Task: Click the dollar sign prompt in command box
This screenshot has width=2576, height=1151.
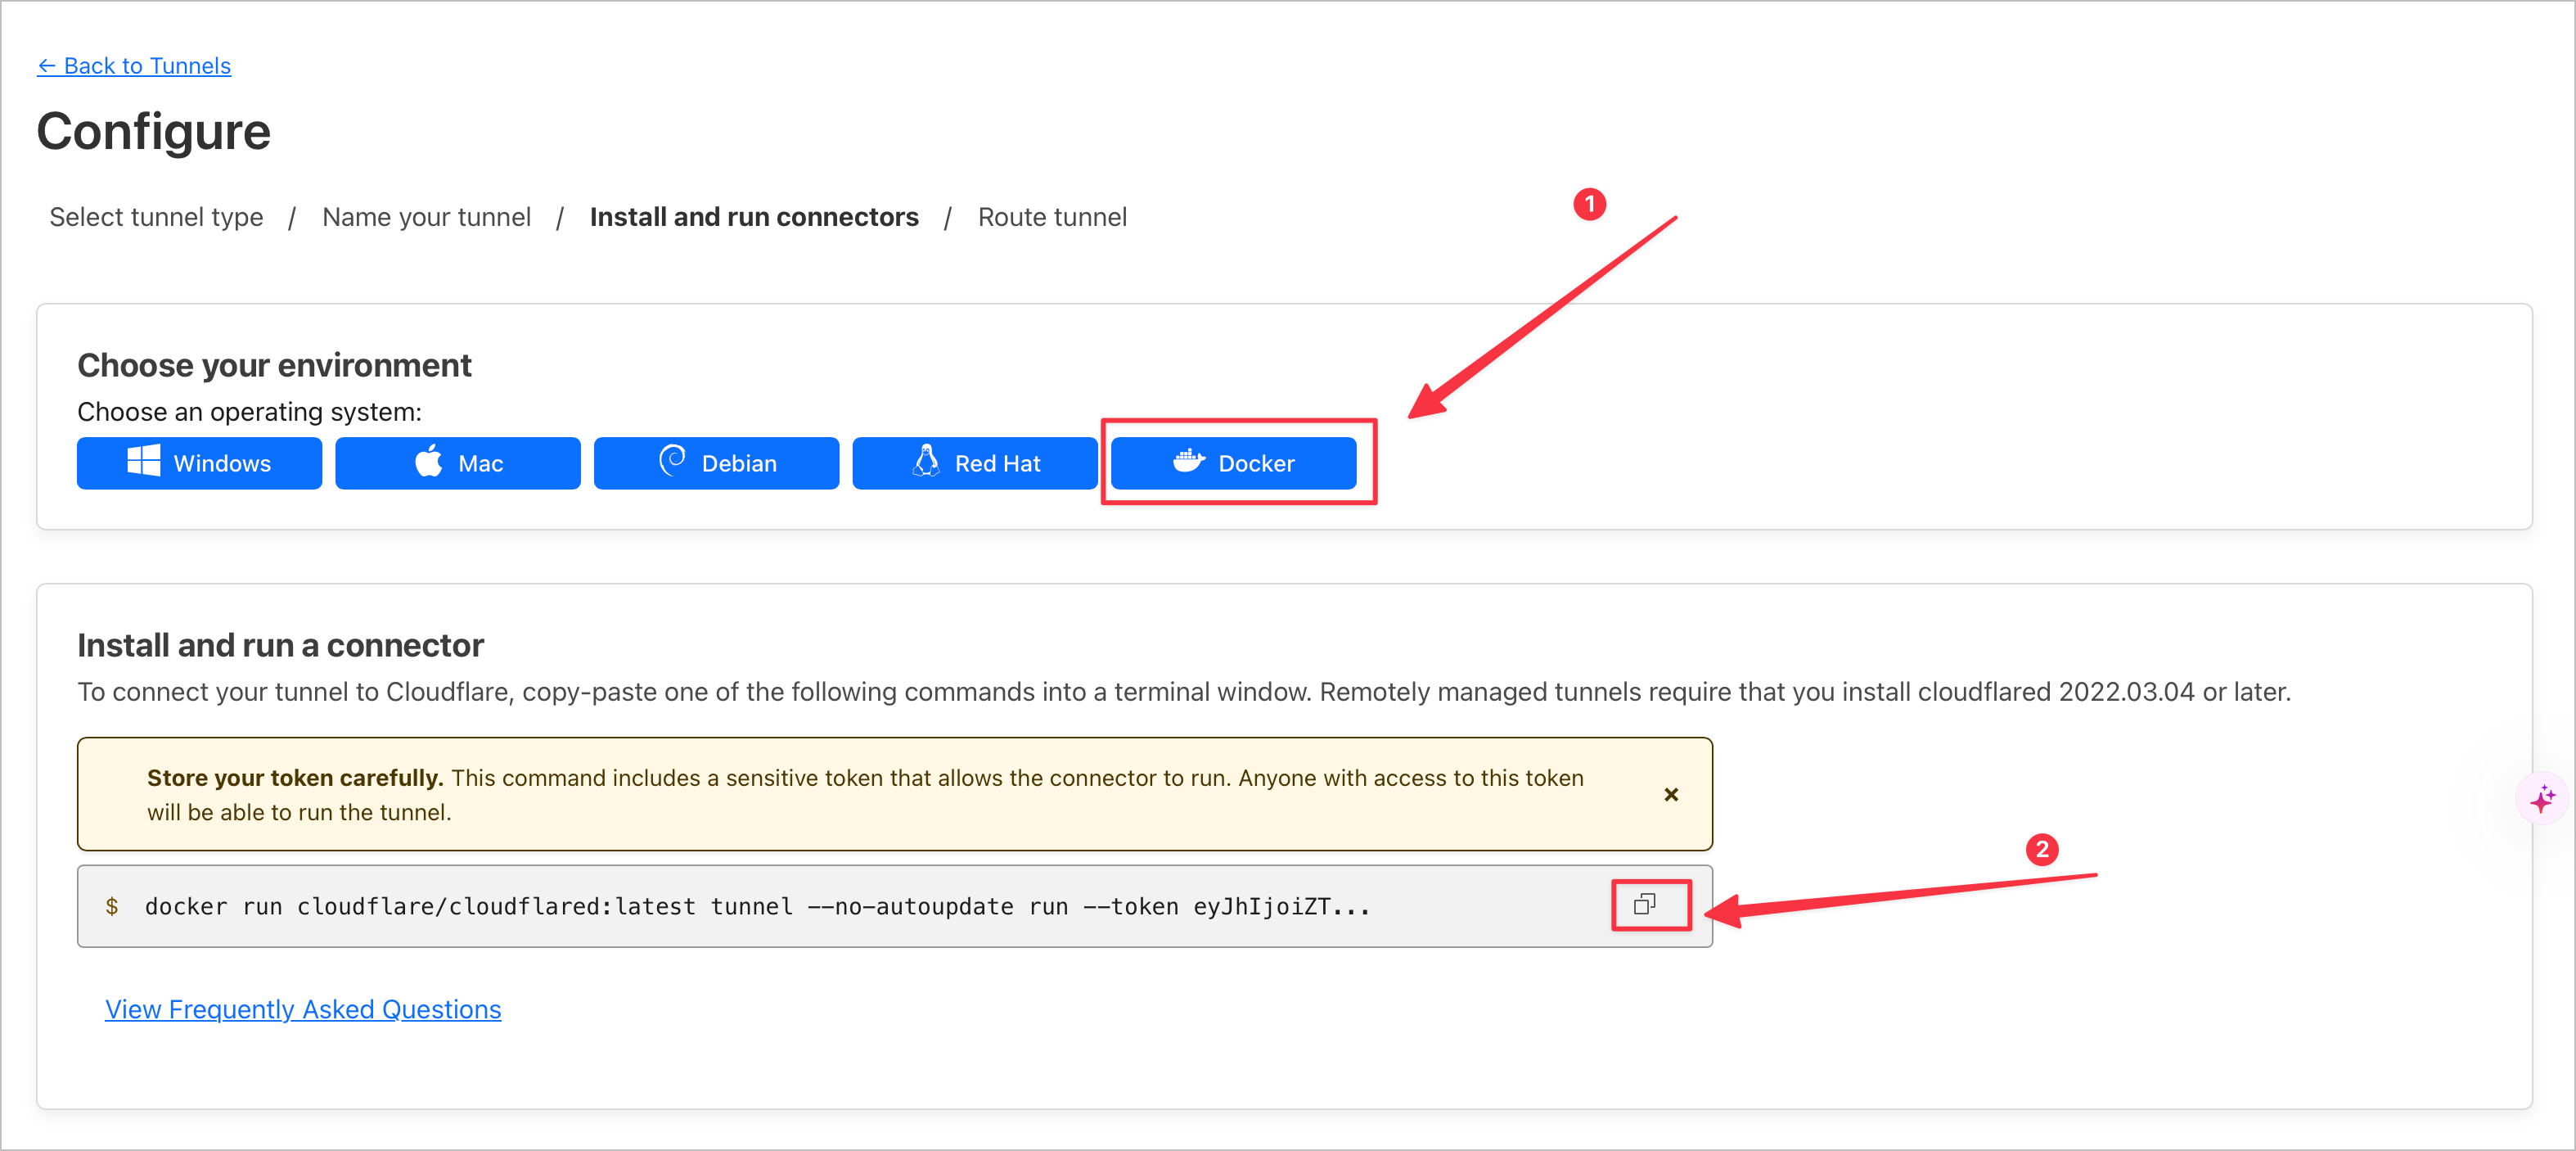Action: 112,906
